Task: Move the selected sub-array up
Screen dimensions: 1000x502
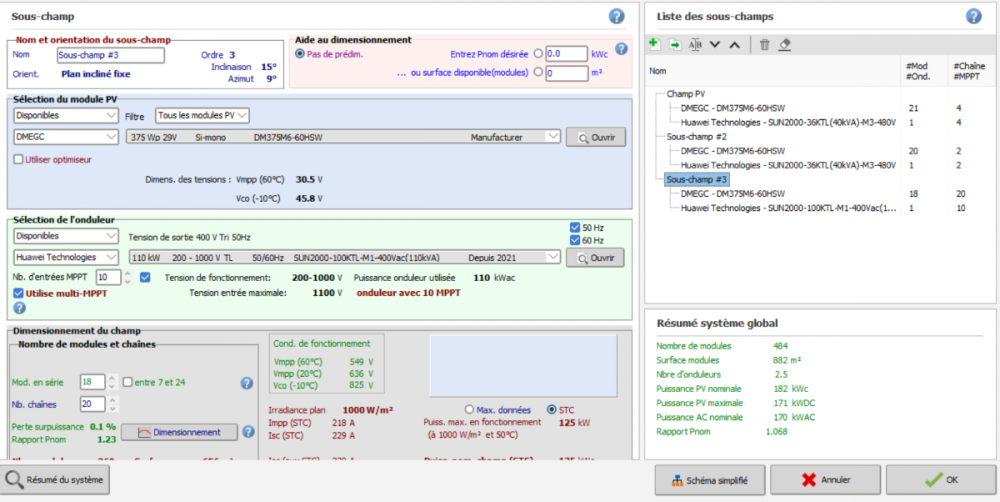Action: click(735, 45)
